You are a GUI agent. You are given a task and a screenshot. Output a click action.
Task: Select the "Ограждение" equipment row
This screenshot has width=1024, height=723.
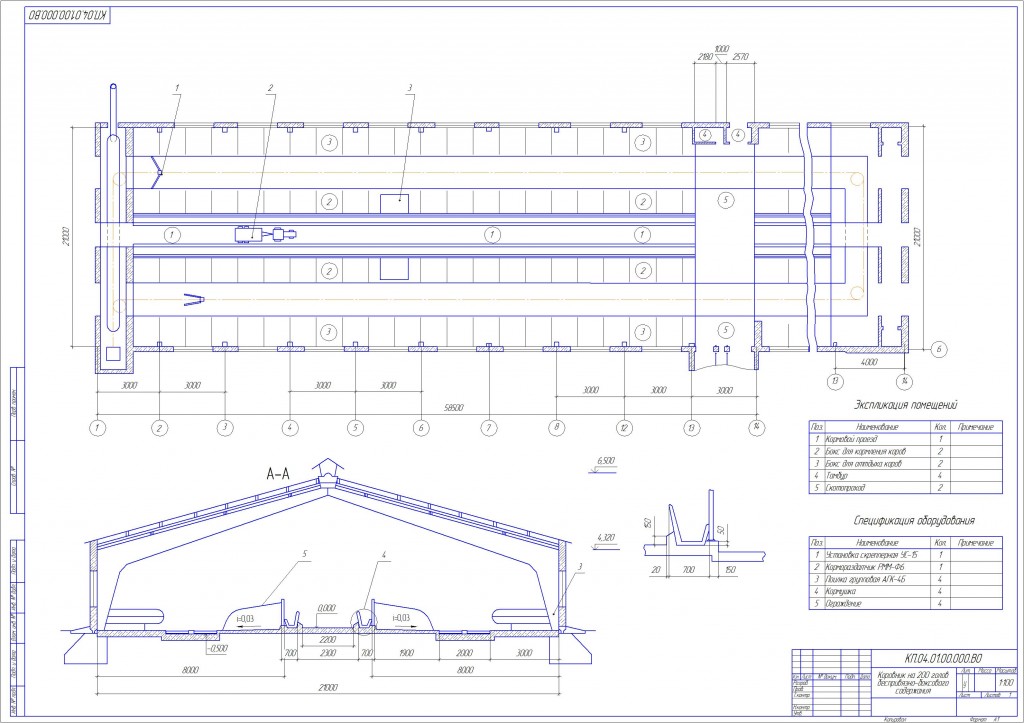click(905, 603)
